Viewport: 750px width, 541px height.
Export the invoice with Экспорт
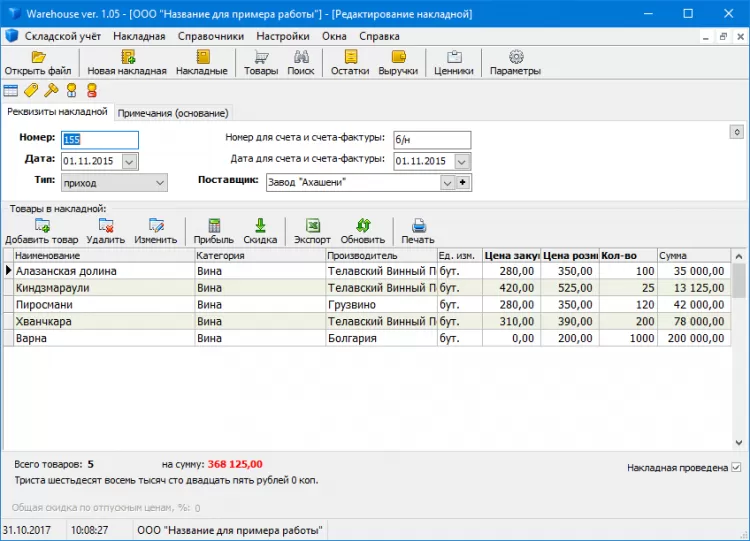312,226
